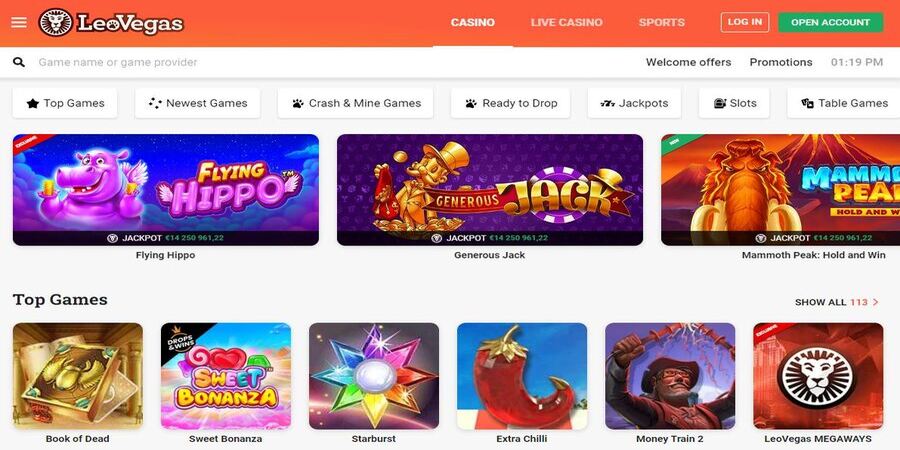Open the Promotions link
The height and width of the screenshot is (450, 900).
[781, 62]
